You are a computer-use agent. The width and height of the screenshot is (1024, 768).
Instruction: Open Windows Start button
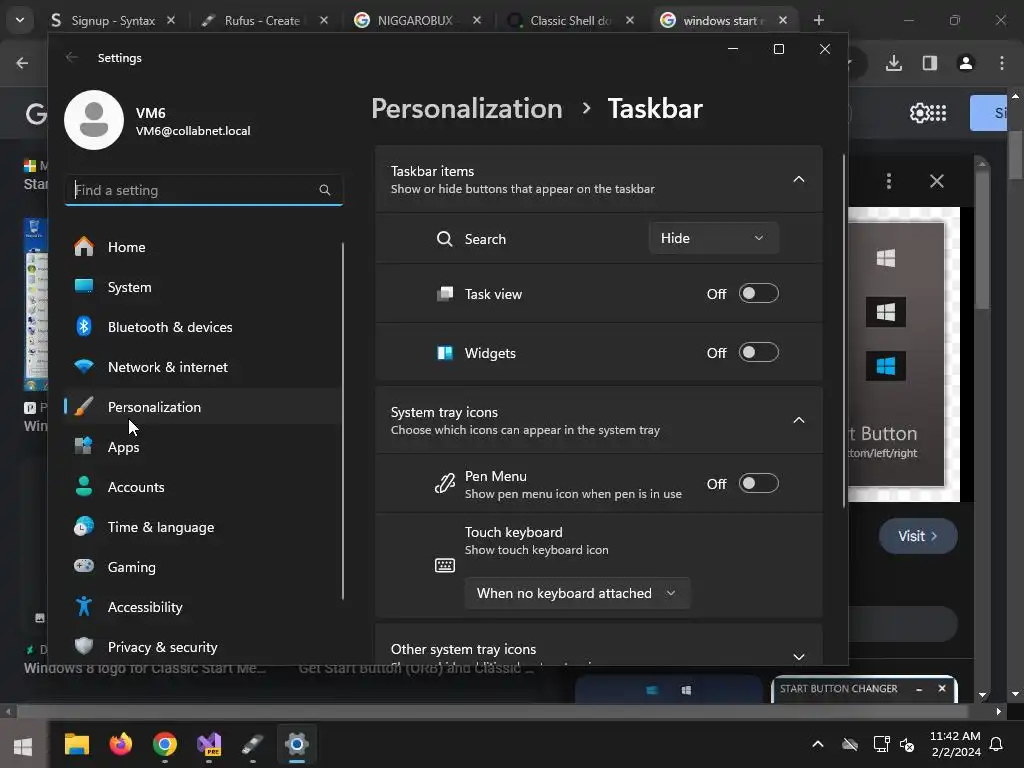click(x=24, y=745)
